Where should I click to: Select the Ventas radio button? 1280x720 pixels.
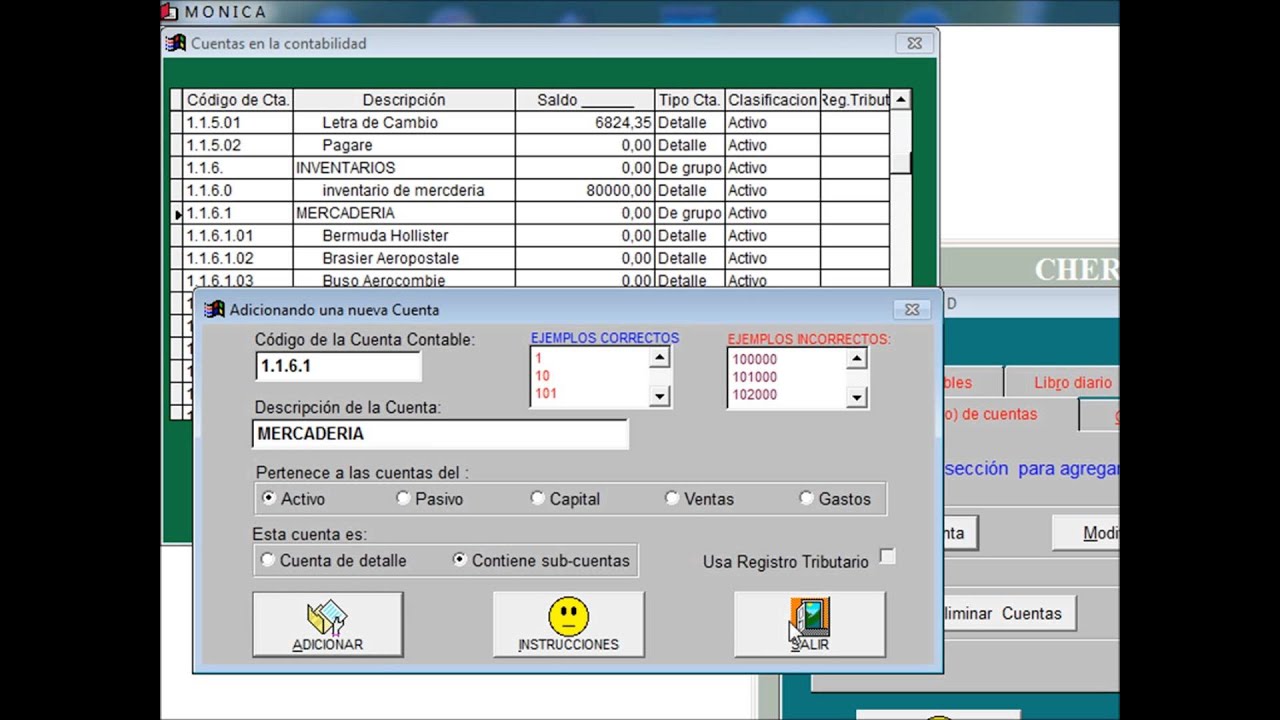[x=672, y=498]
